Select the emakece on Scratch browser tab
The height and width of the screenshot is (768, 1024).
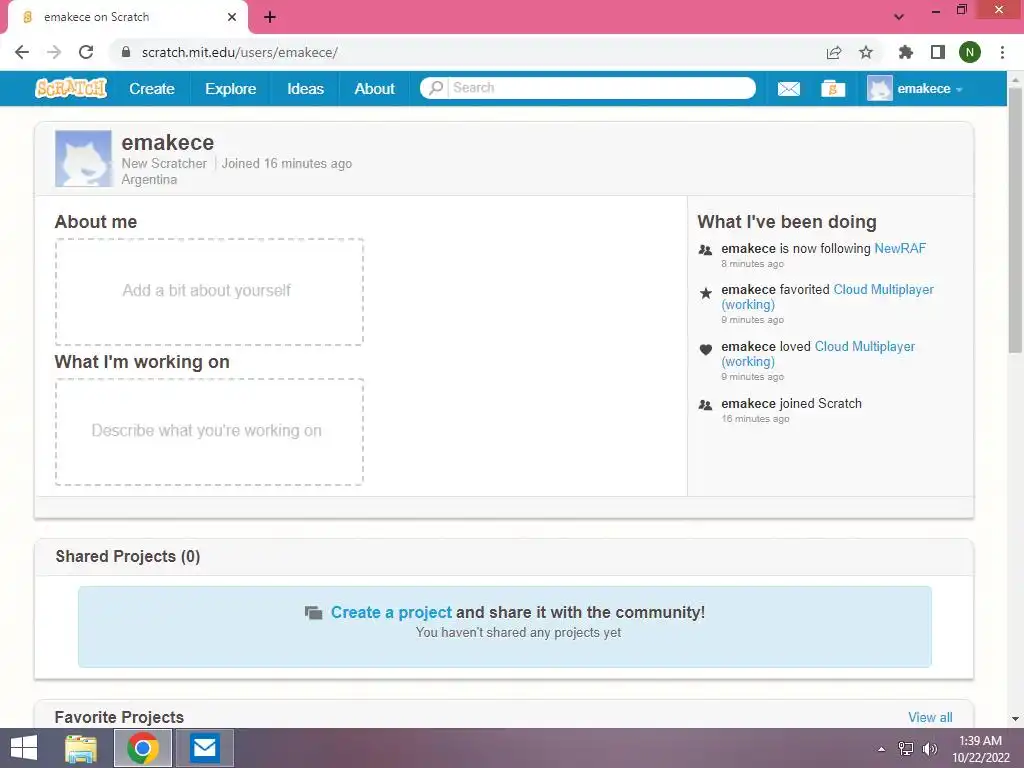click(127, 17)
